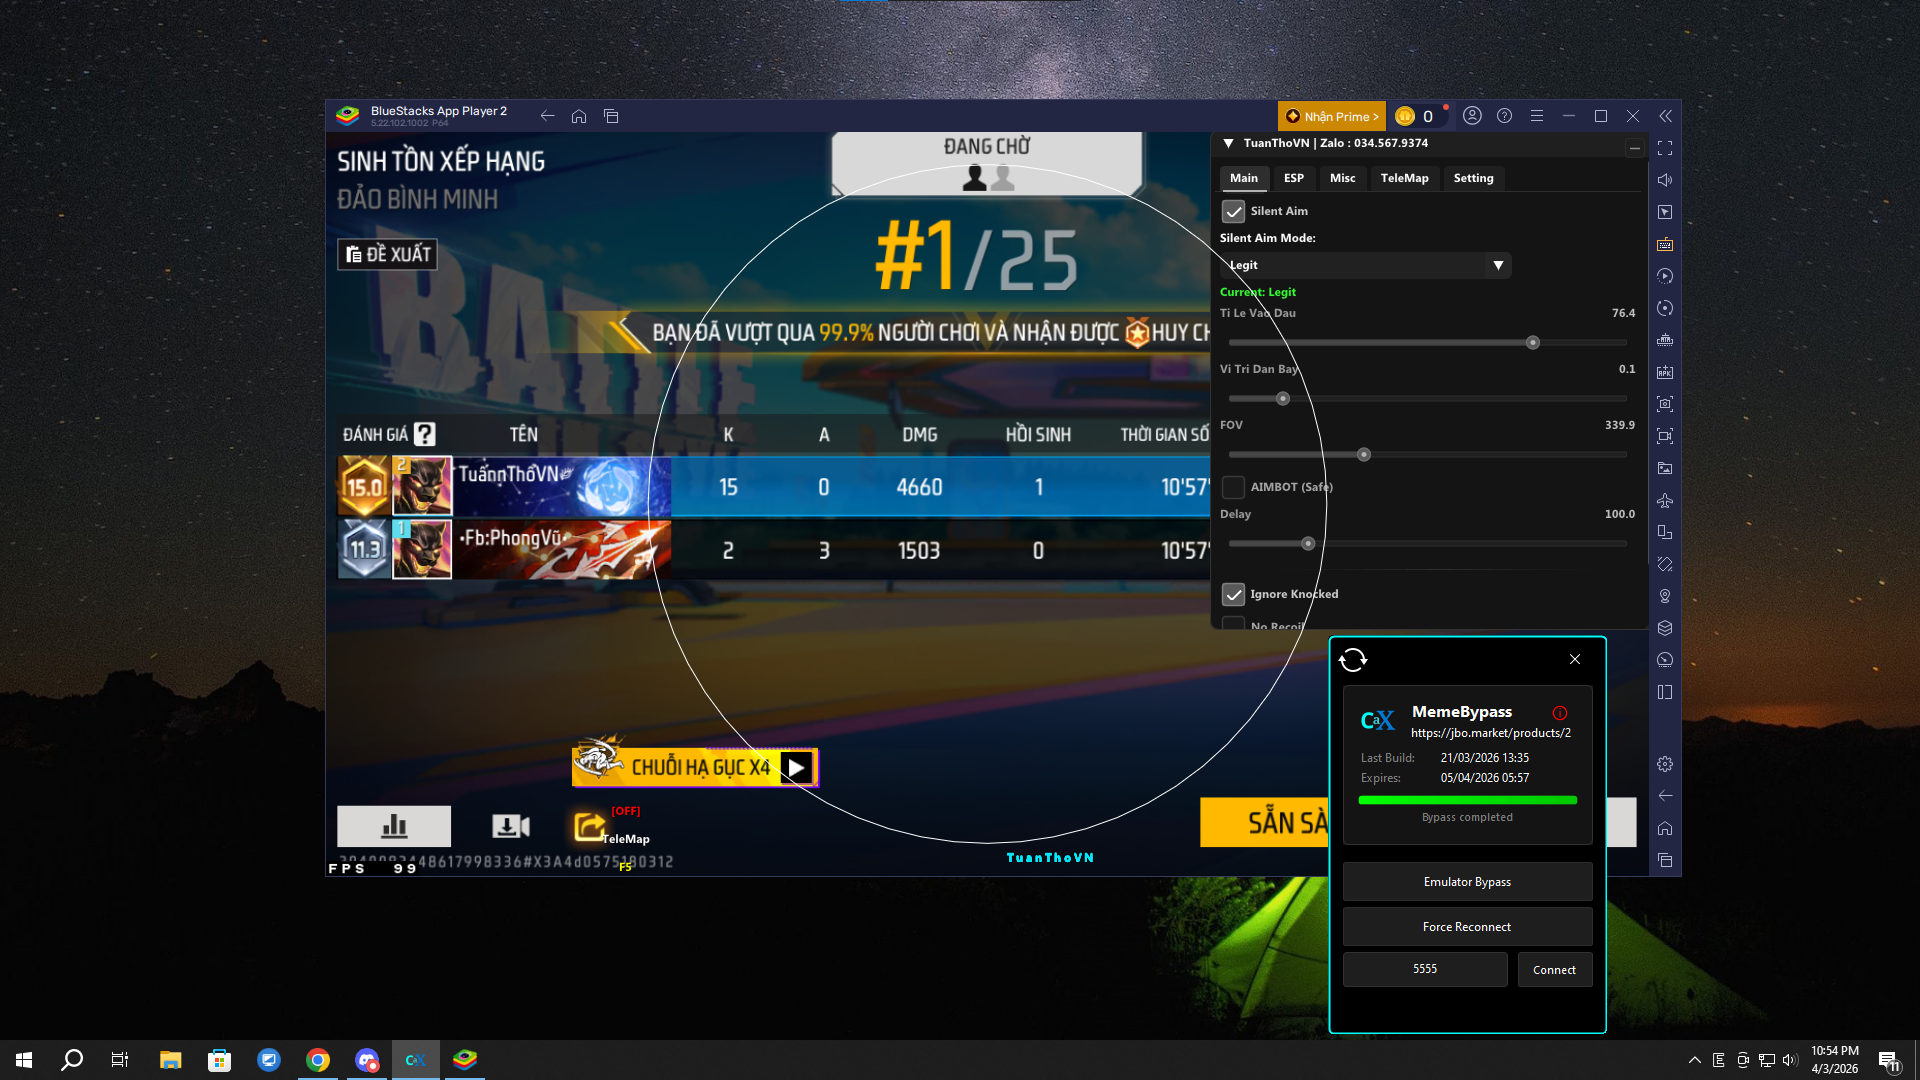
Task: Click the refresh arrows icon in MemeBypass window
Action: 1353,660
